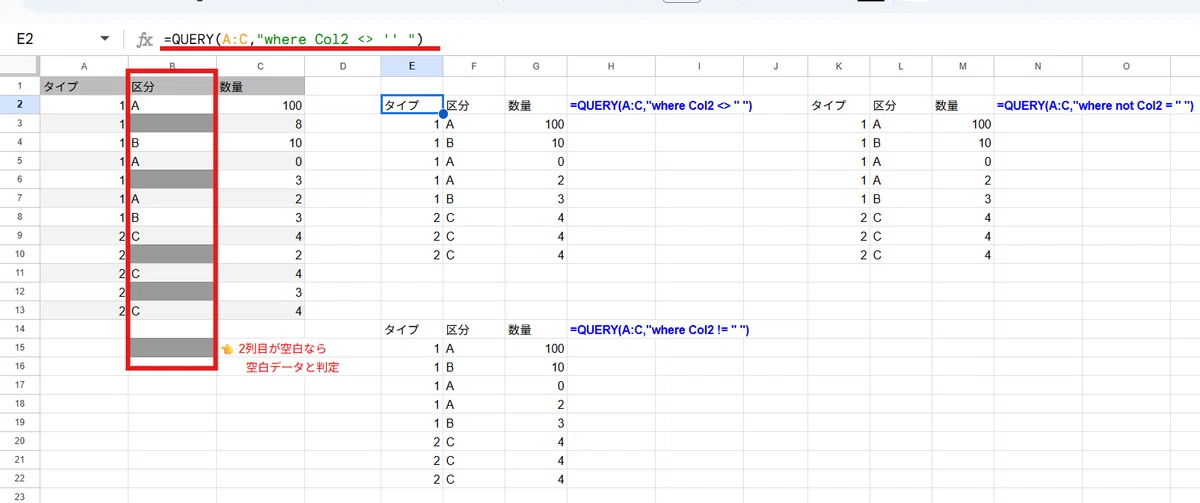
Task: Click cell F16 containing B
Action: [474, 366]
